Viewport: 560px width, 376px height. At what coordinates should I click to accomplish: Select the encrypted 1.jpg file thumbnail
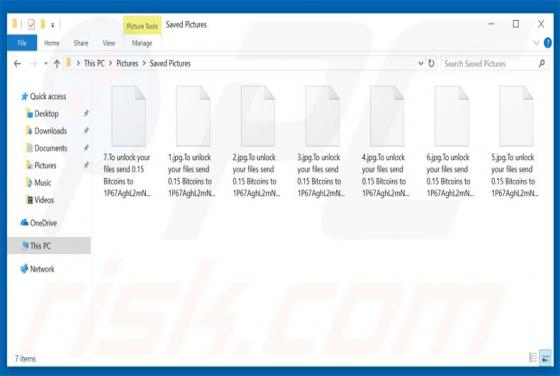pos(192,116)
